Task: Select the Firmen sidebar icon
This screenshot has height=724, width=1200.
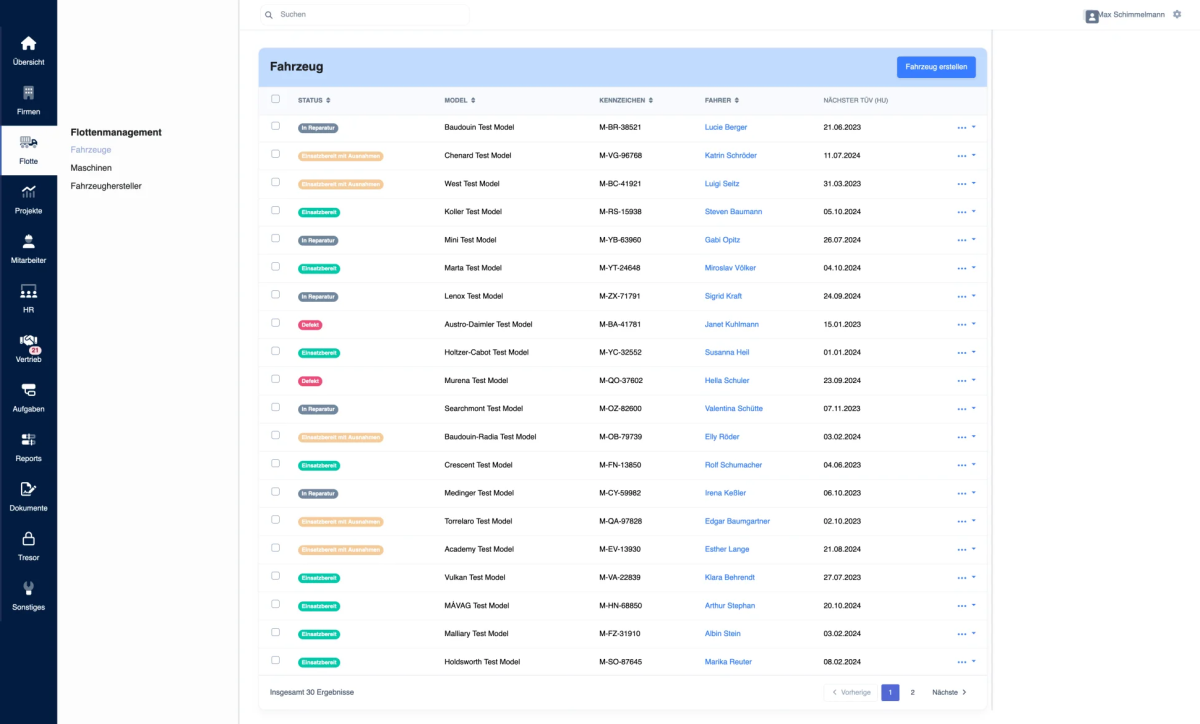Action: [28, 95]
